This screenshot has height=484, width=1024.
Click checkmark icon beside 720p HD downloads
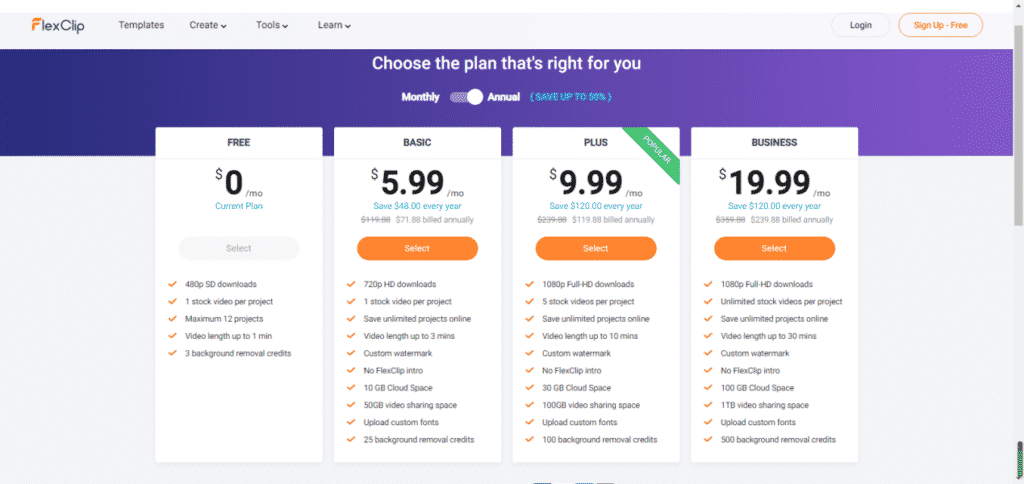[x=351, y=284]
